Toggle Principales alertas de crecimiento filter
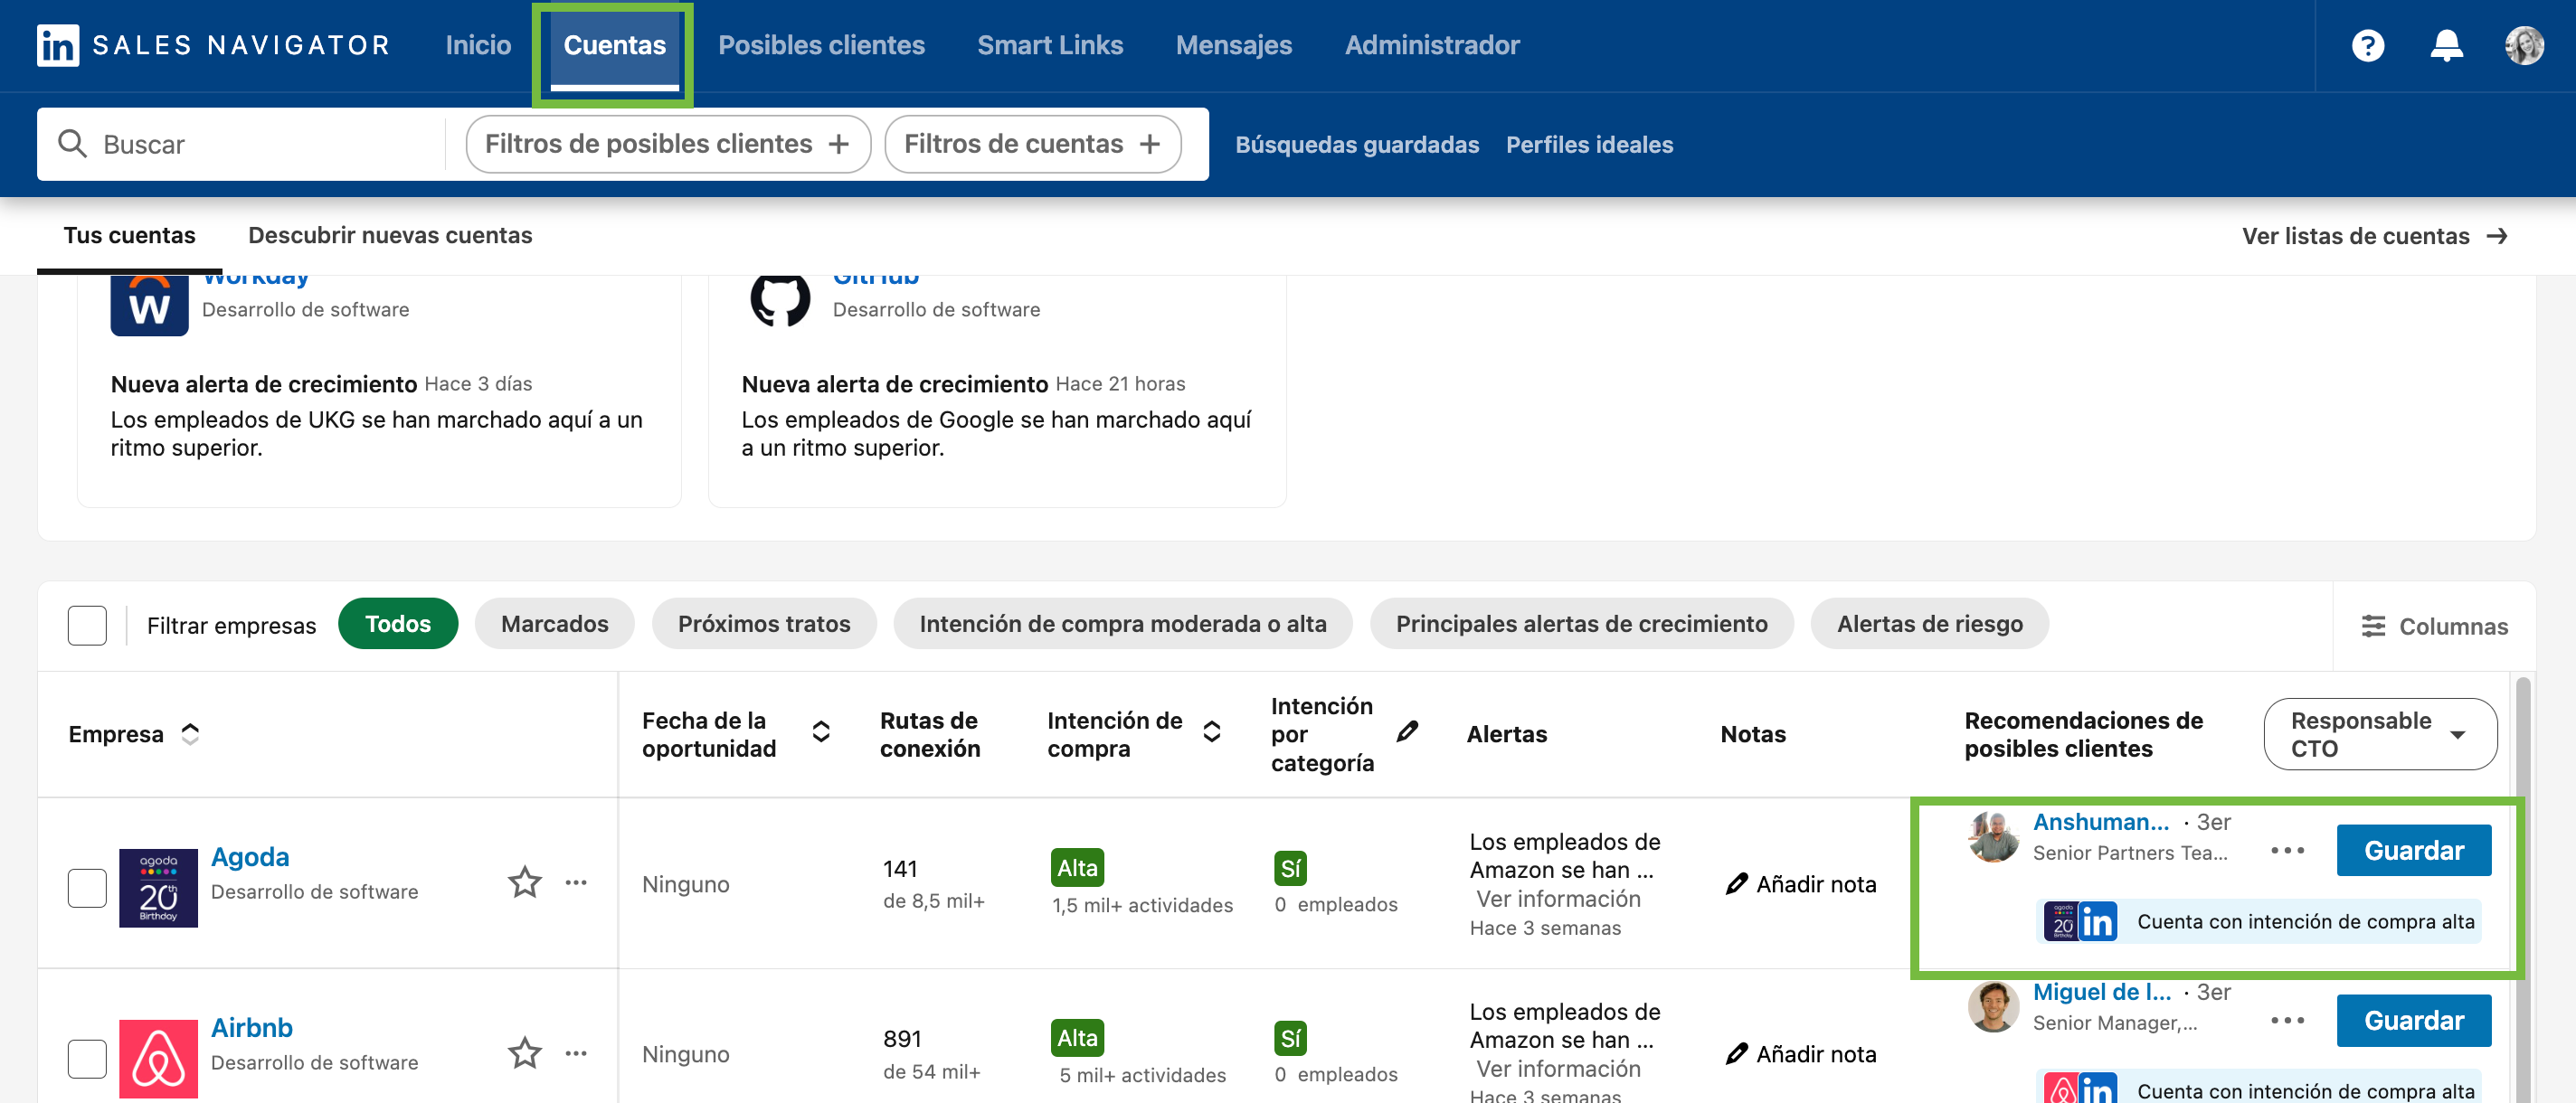The image size is (2576, 1103). pos(1581,624)
